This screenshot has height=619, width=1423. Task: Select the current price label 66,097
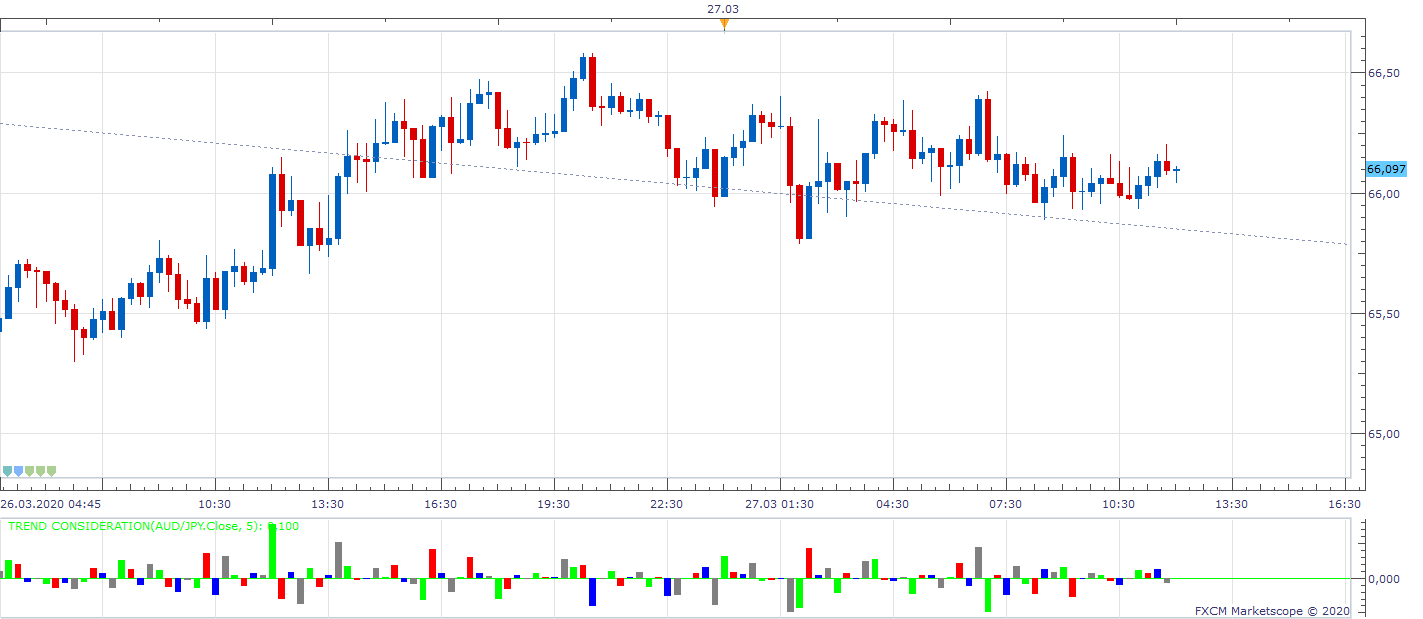(1386, 169)
